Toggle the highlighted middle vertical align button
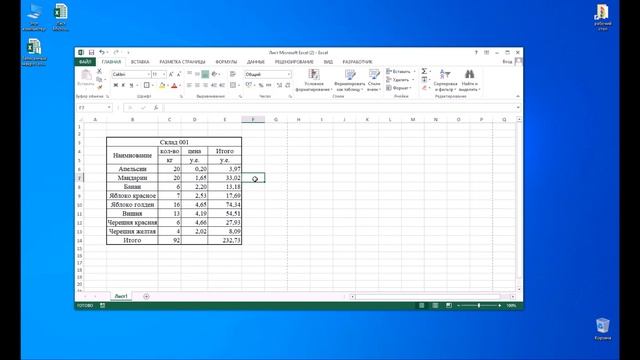This screenshot has height=360, width=640. pyautogui.click(x=205, y=74)
